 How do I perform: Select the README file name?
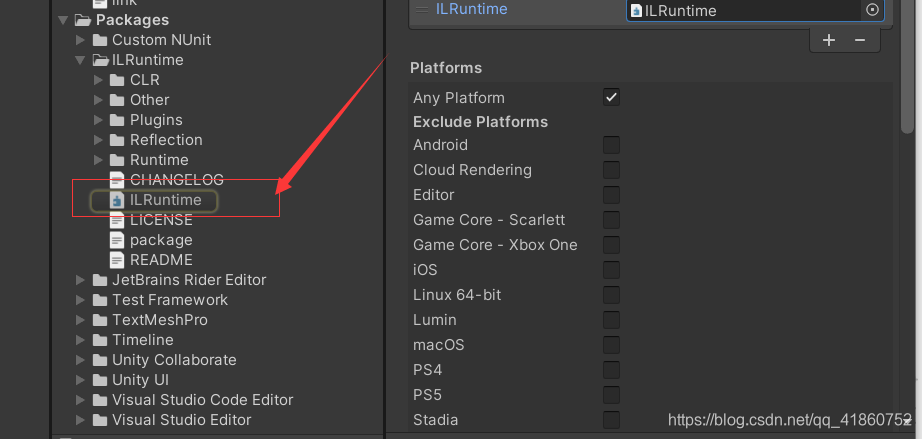click(x=161, y=260)
